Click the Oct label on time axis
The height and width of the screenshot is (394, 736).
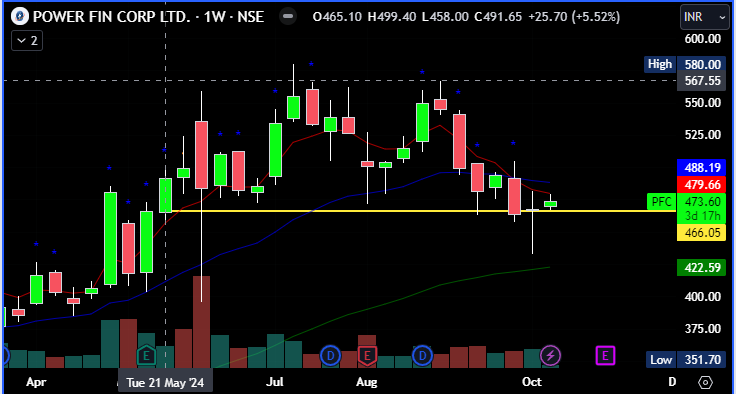click(x=532, y=382)
